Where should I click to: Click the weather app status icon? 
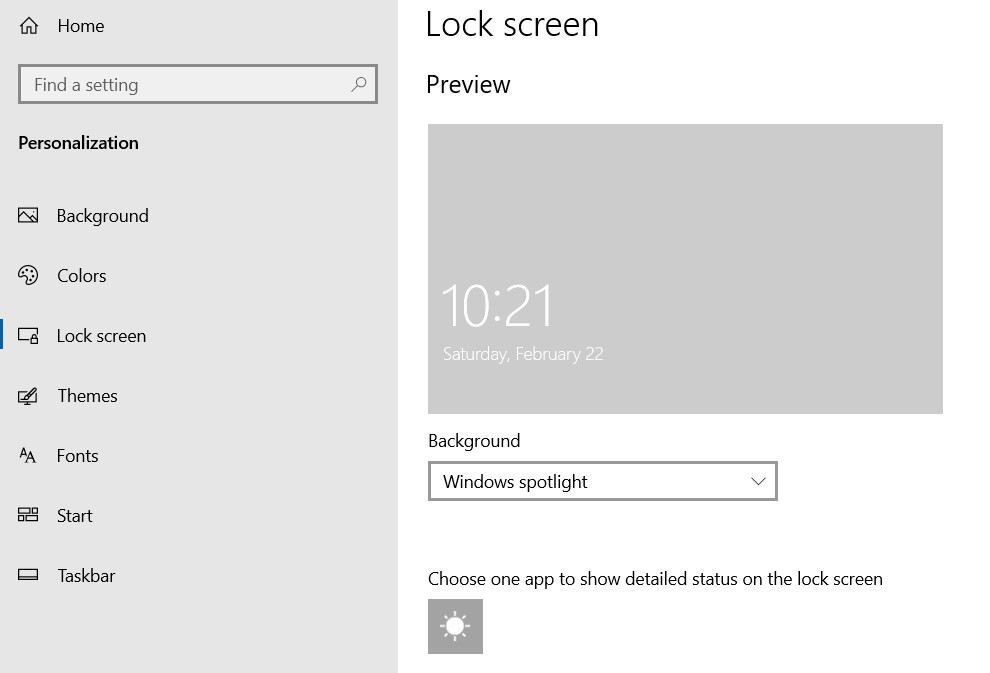tap(455, 626)
